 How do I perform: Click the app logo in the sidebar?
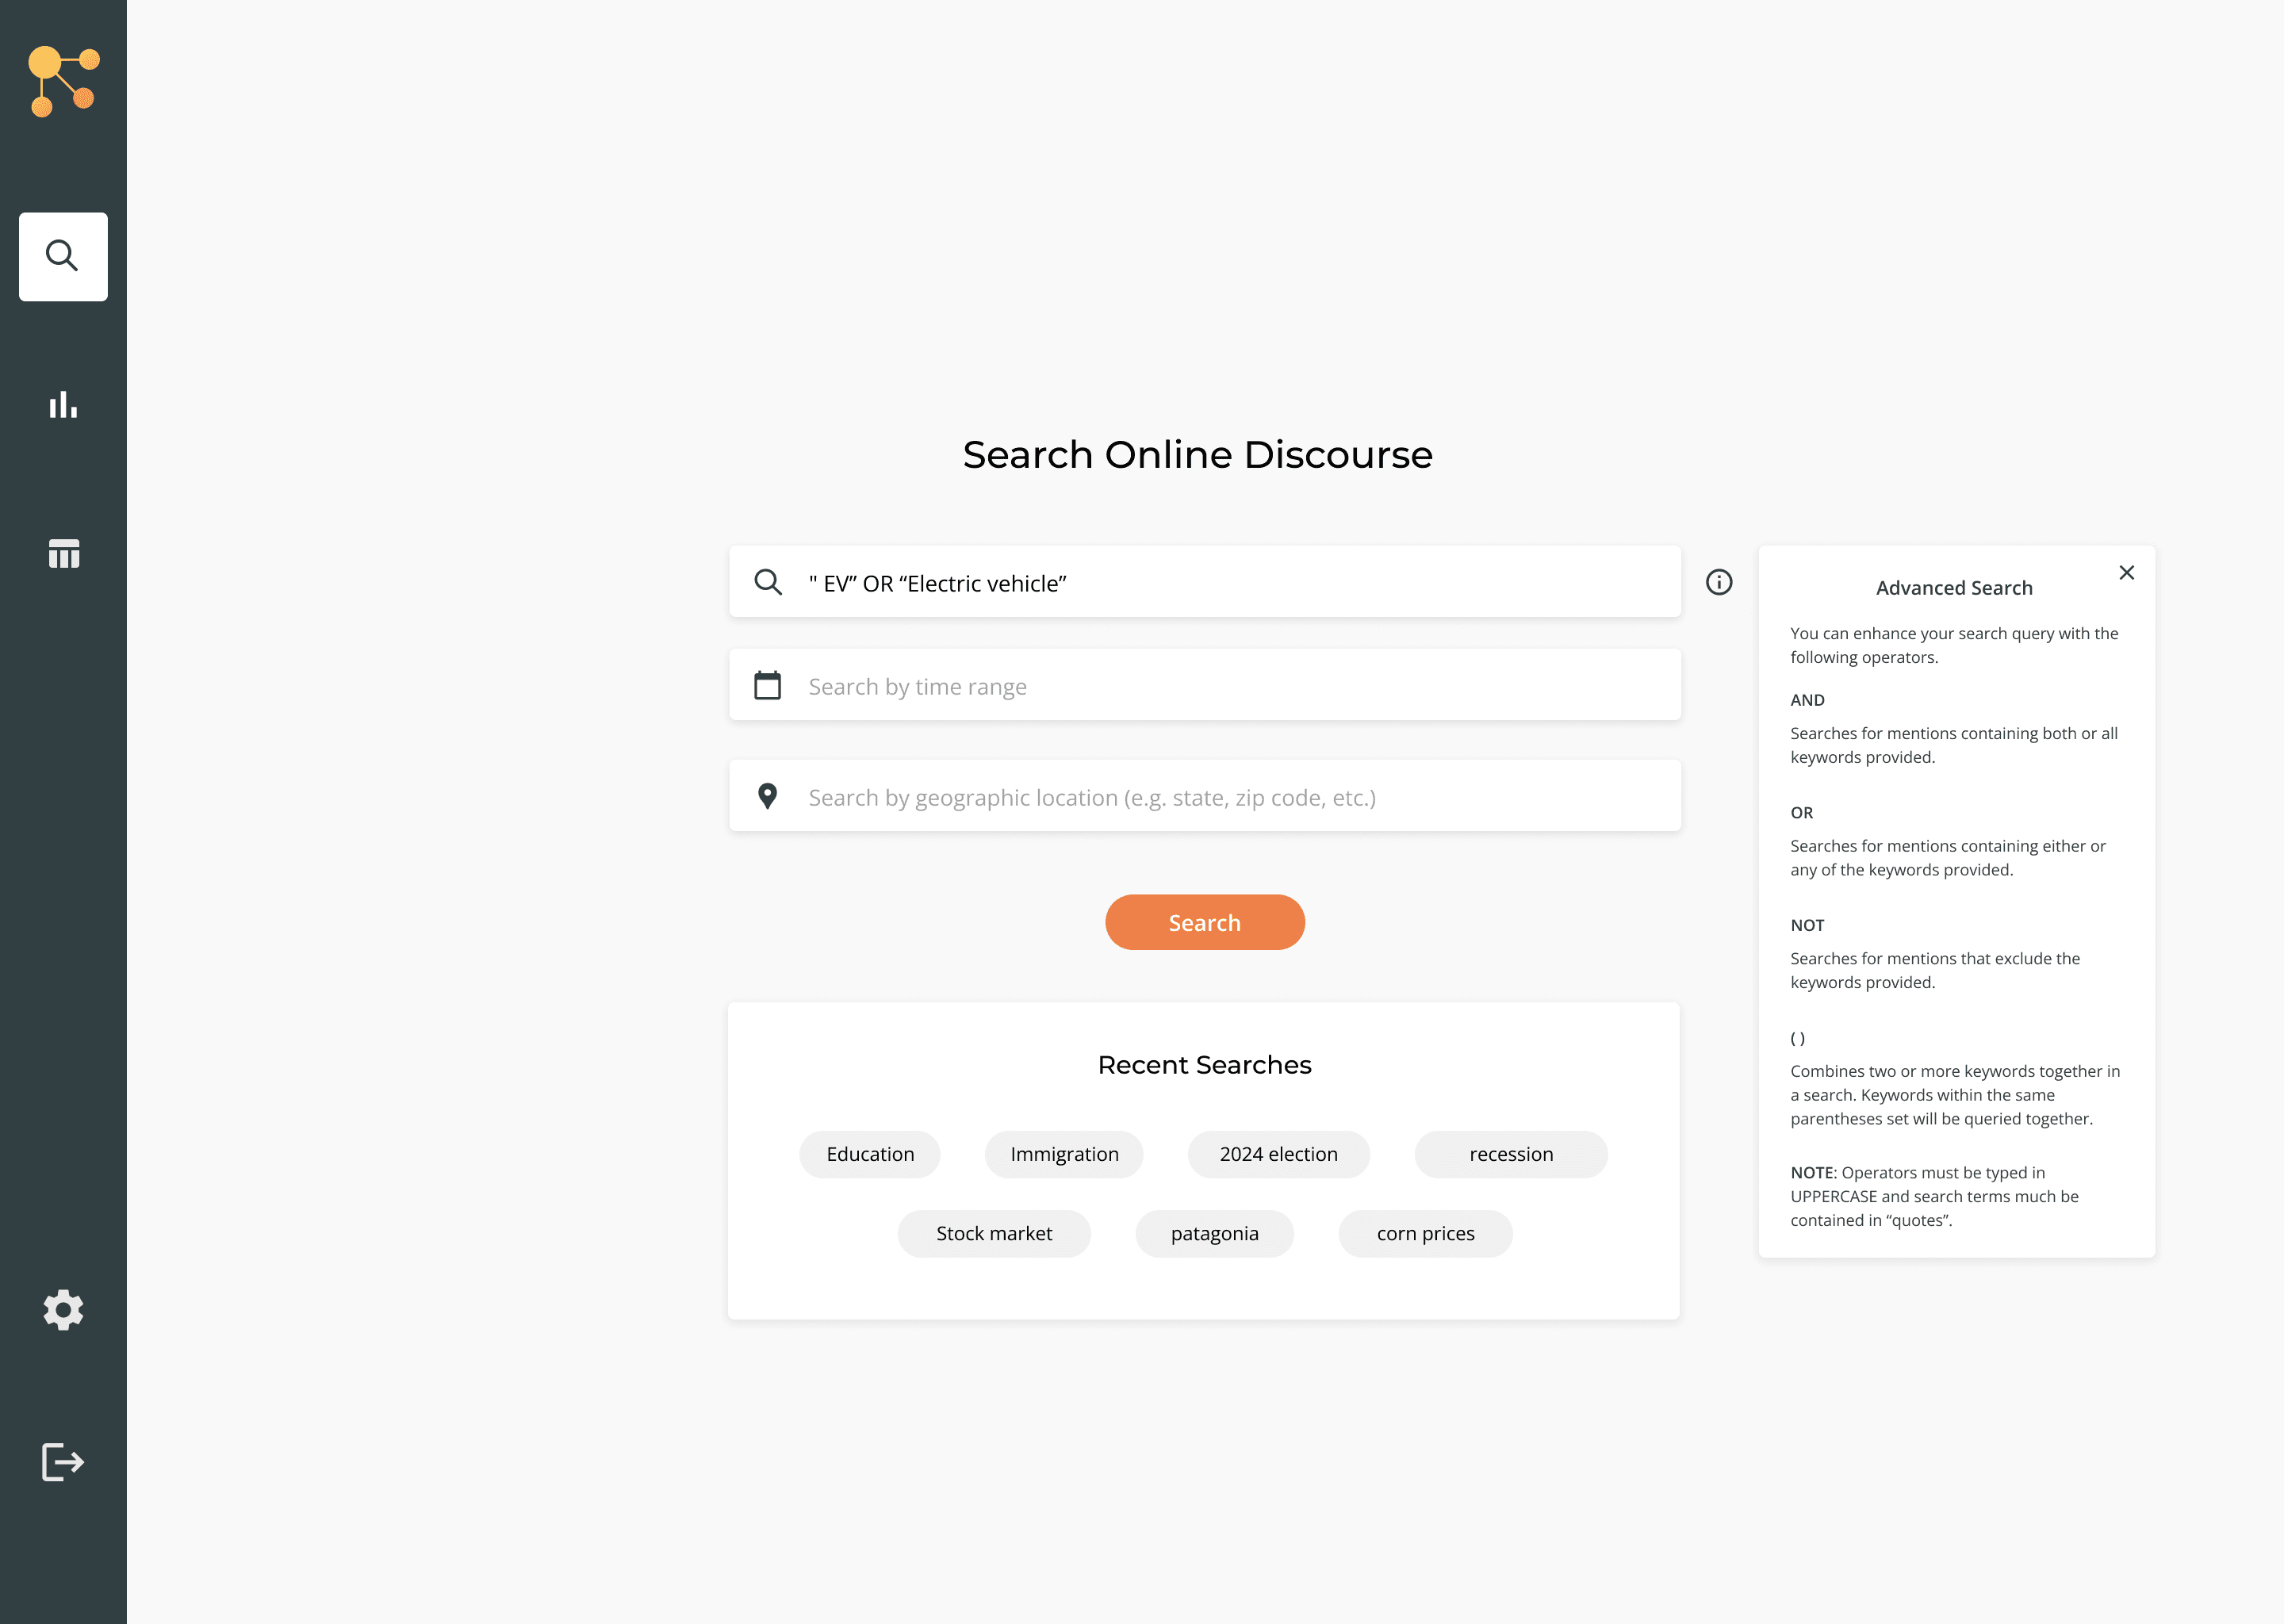pos(63,81)
